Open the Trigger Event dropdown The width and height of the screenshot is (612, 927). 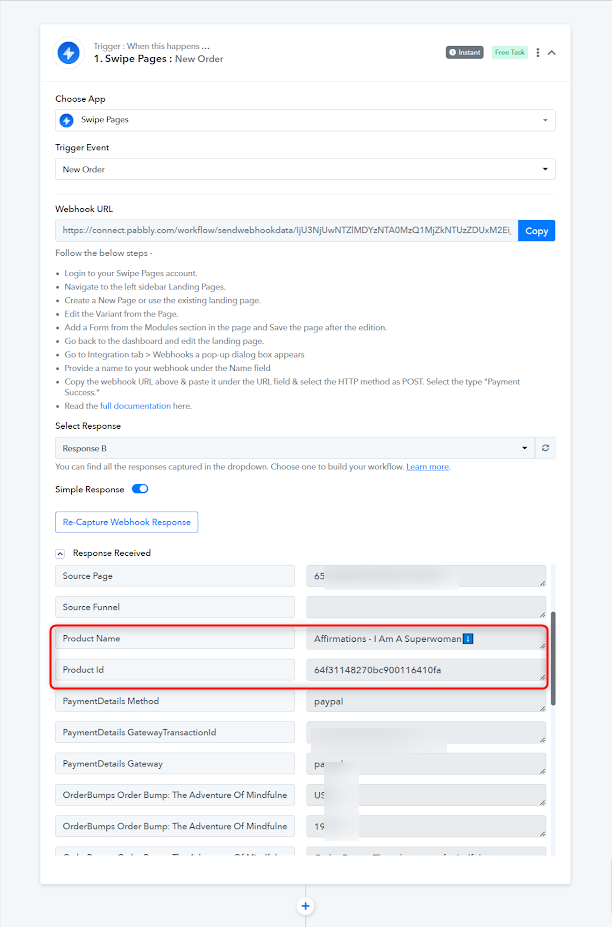305,169
